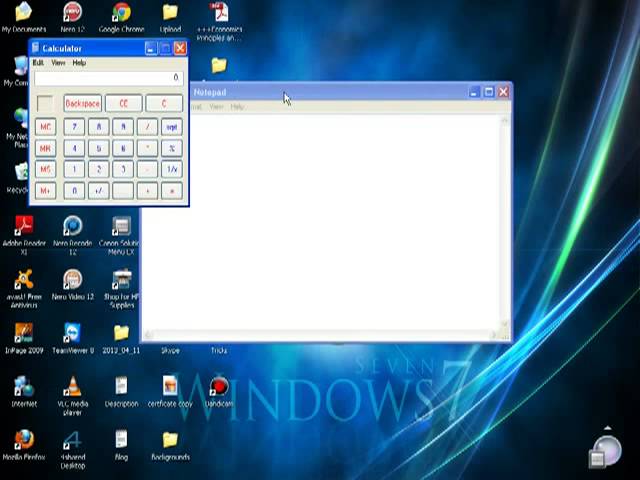
Task: Click the percent button in Calculator
Action: click(x=172, y=149)
